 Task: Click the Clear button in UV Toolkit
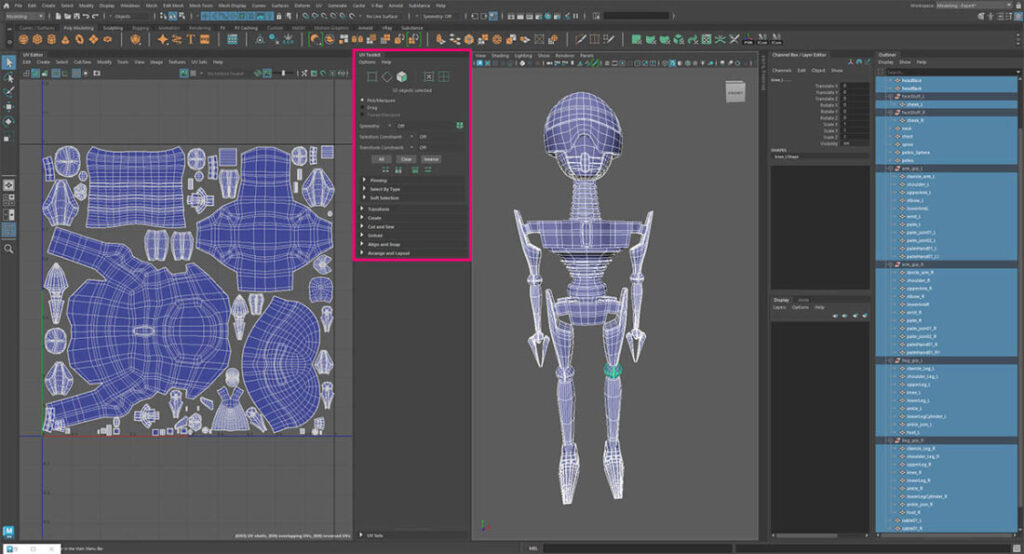(406, 159)
